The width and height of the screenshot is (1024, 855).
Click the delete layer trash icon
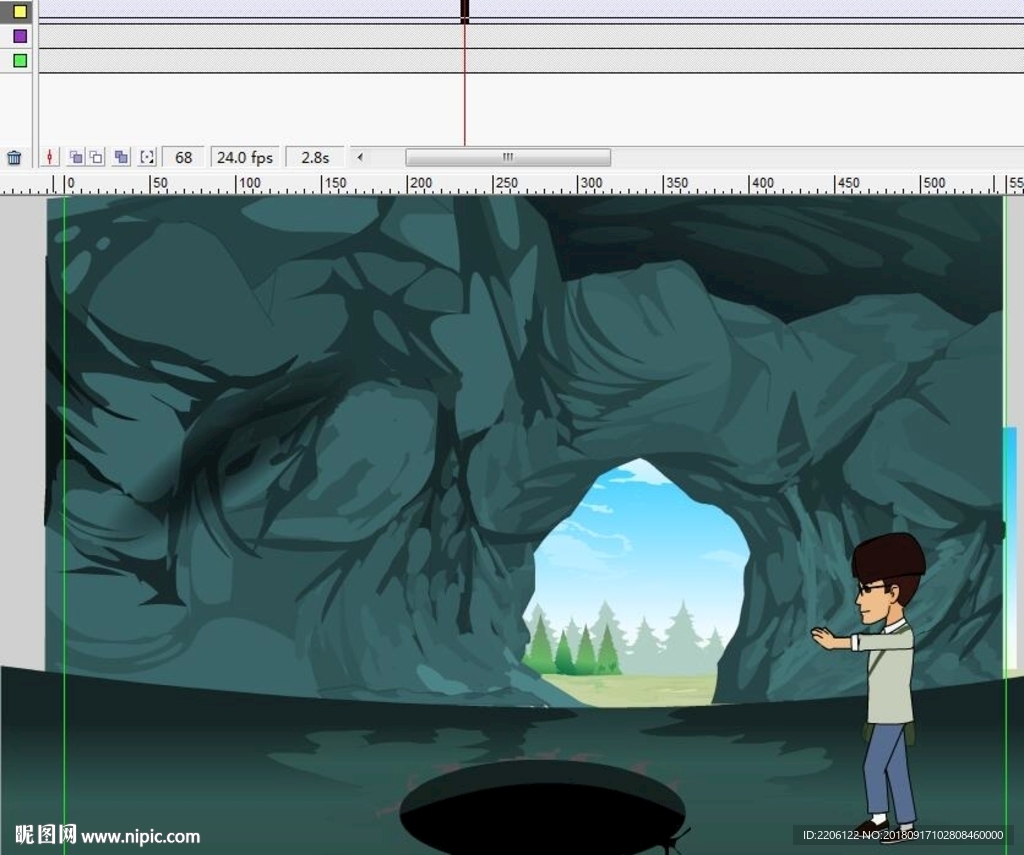click(14, 158)
